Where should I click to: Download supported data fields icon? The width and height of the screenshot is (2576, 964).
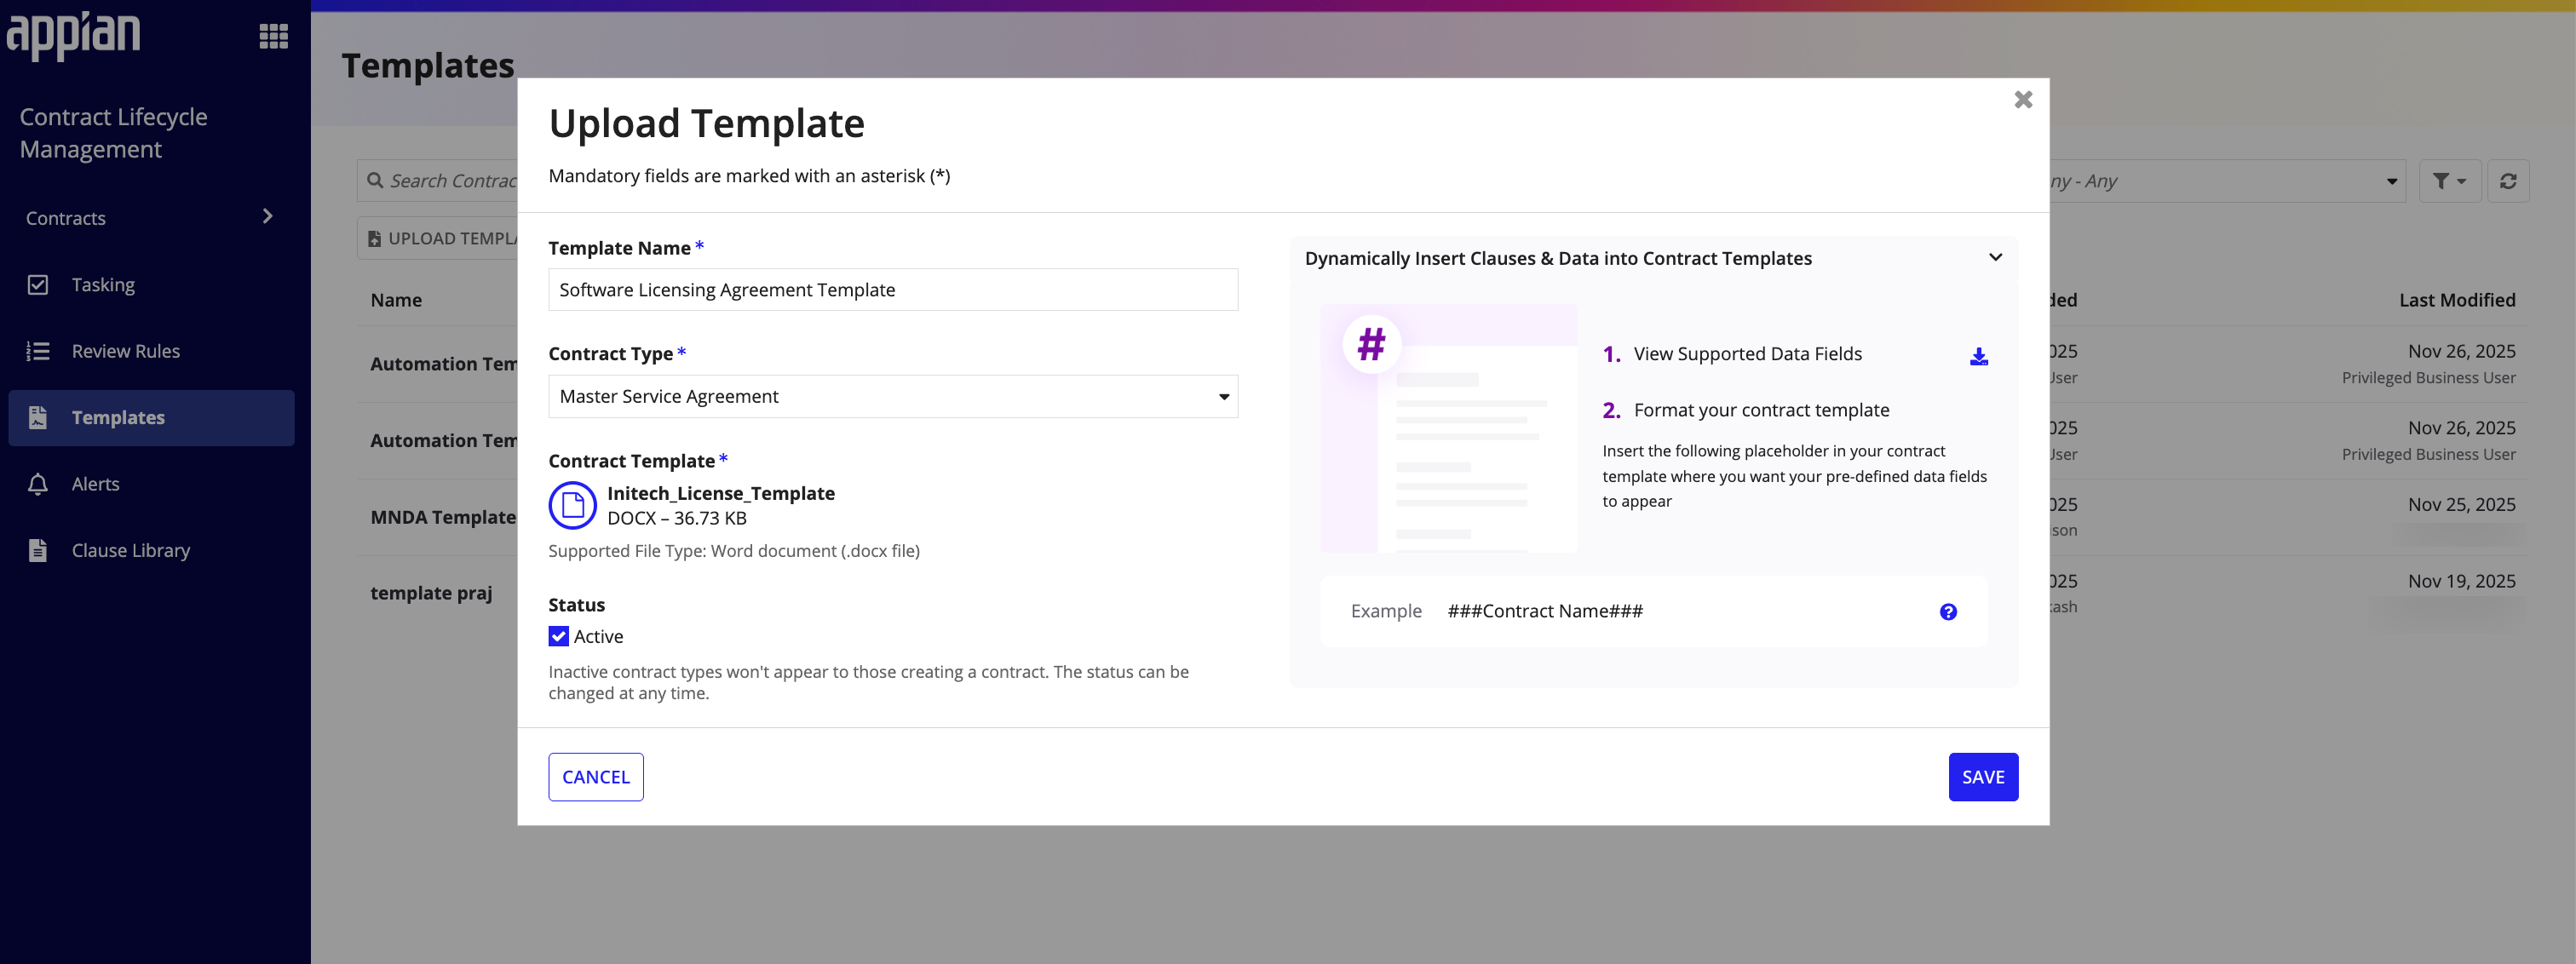(x=1978, y=356)
